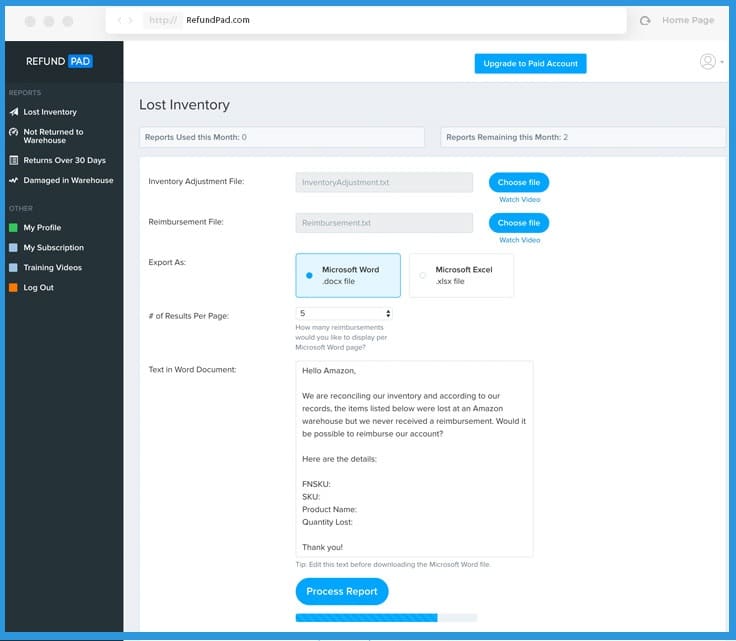
Task: Click the 'FNSKU:' line in the text
Action: pyautogui.click(x=316, y=484)
